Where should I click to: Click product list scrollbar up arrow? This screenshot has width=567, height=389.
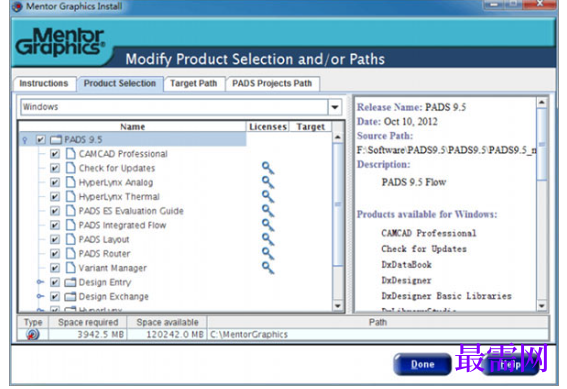338,137
